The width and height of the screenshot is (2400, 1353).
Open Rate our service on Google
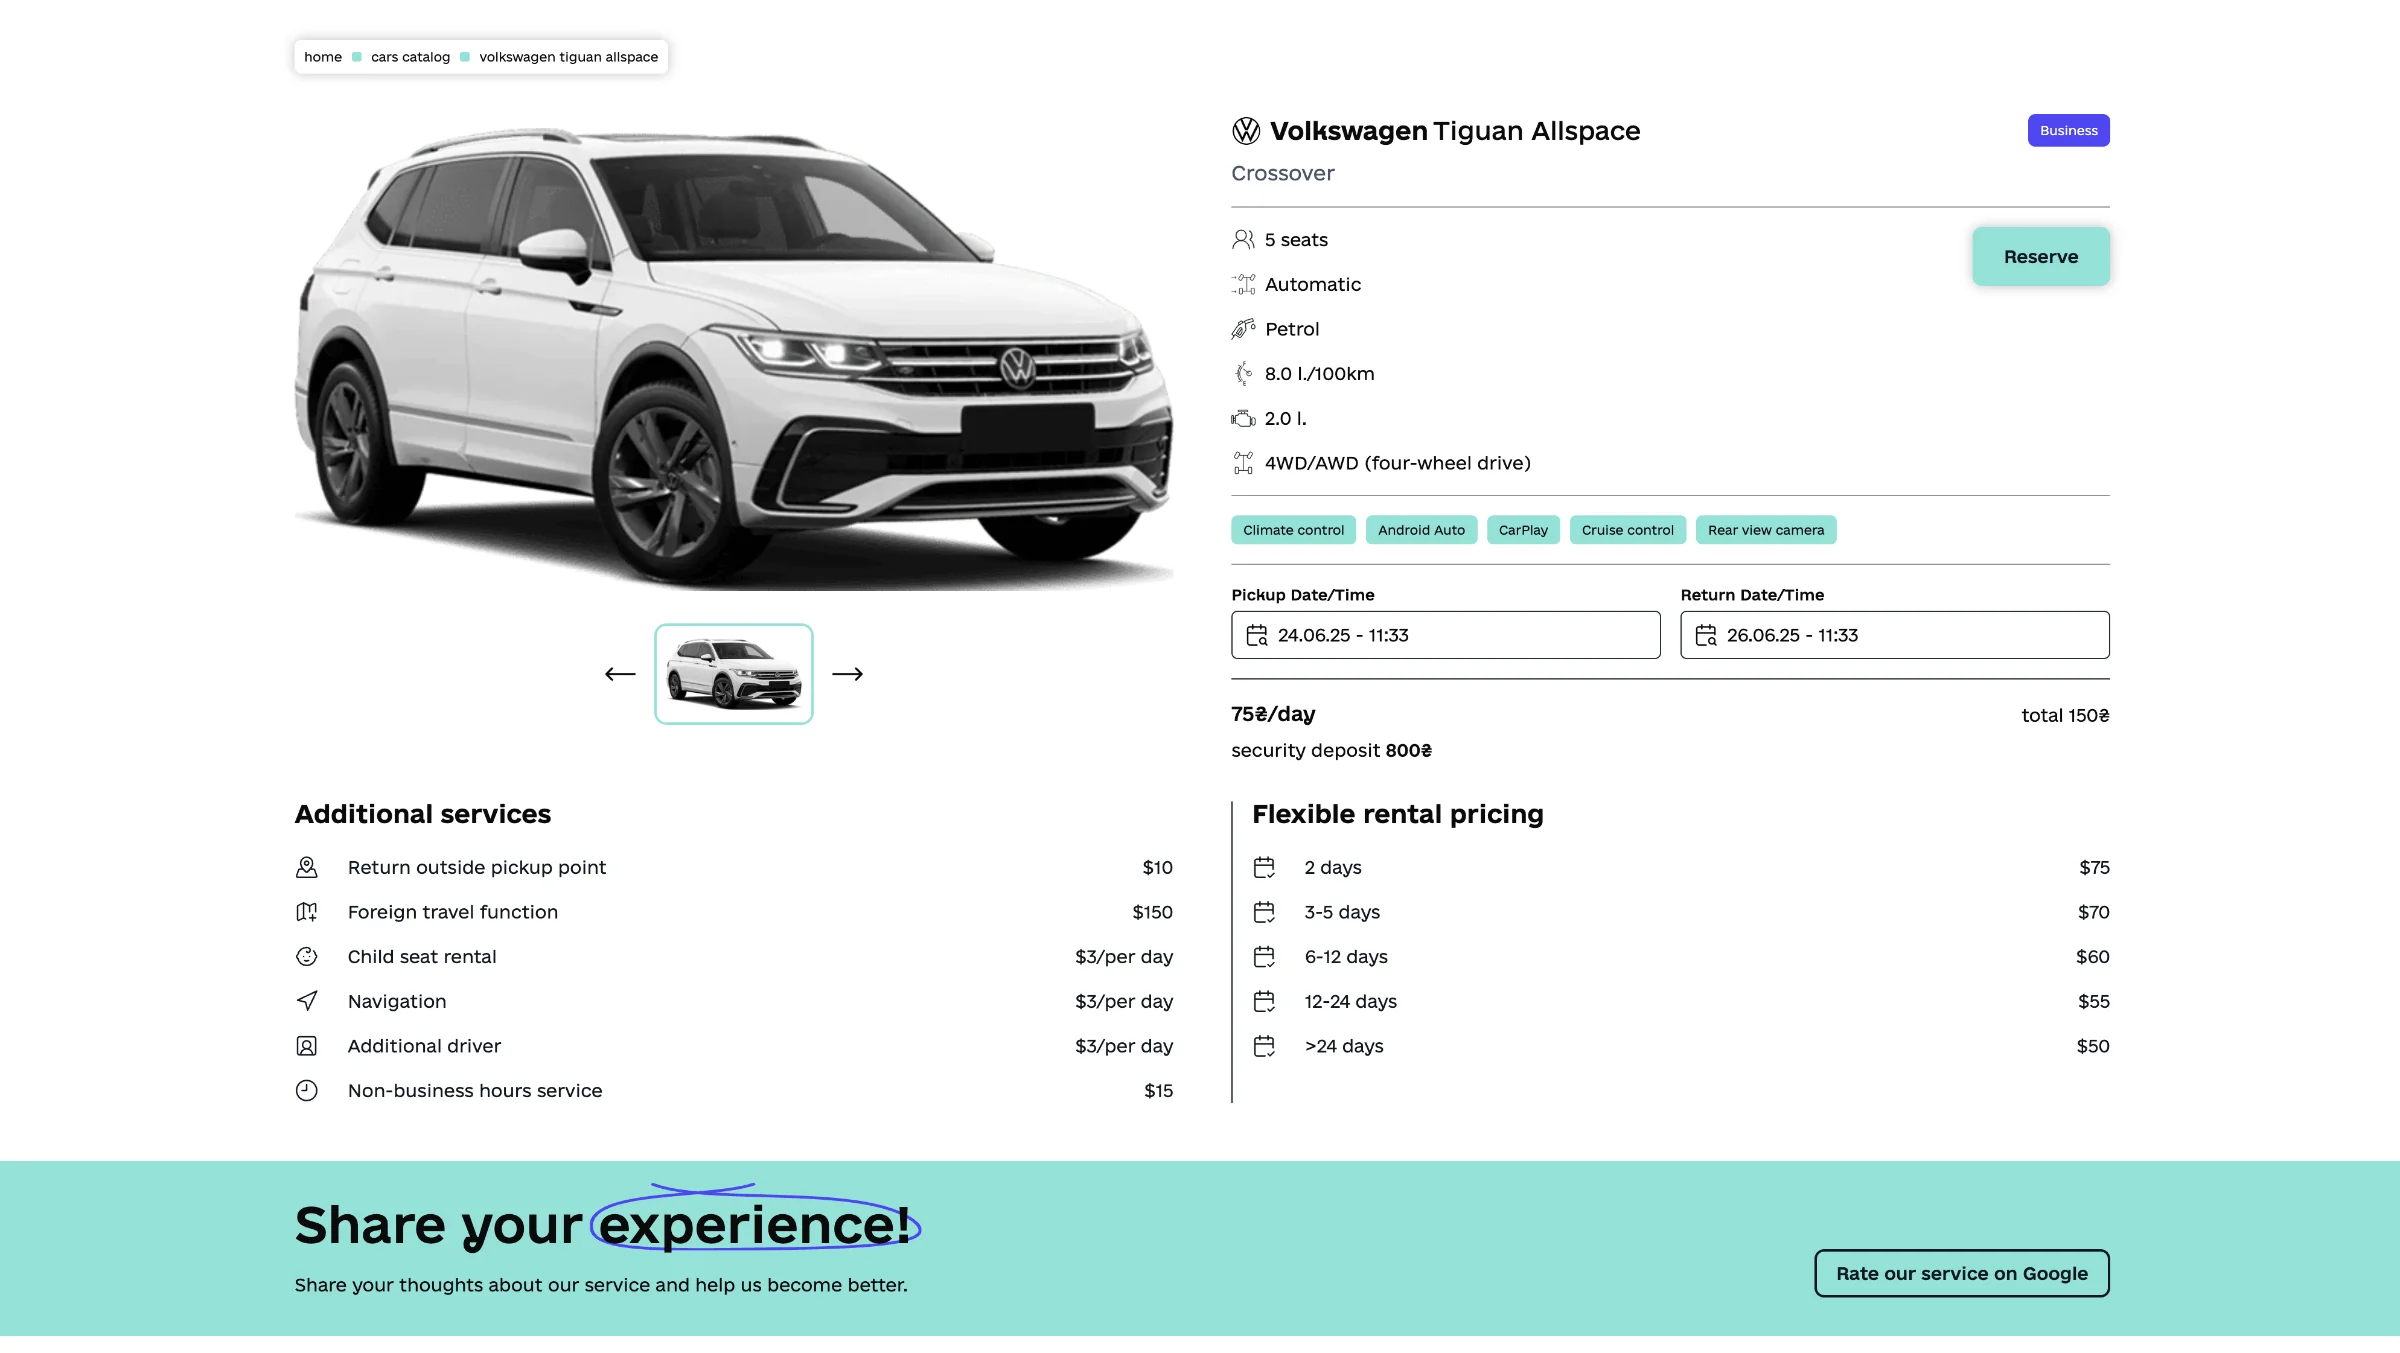tap(1962, 1274)
